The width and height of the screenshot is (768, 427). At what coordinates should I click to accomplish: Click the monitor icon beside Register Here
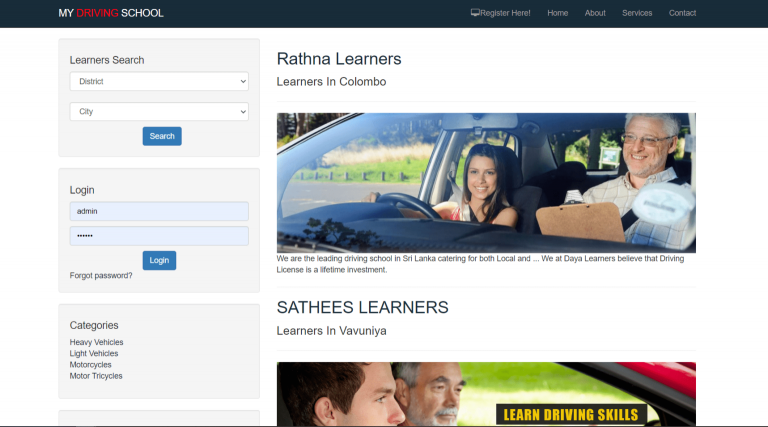(x=475, y=13)
